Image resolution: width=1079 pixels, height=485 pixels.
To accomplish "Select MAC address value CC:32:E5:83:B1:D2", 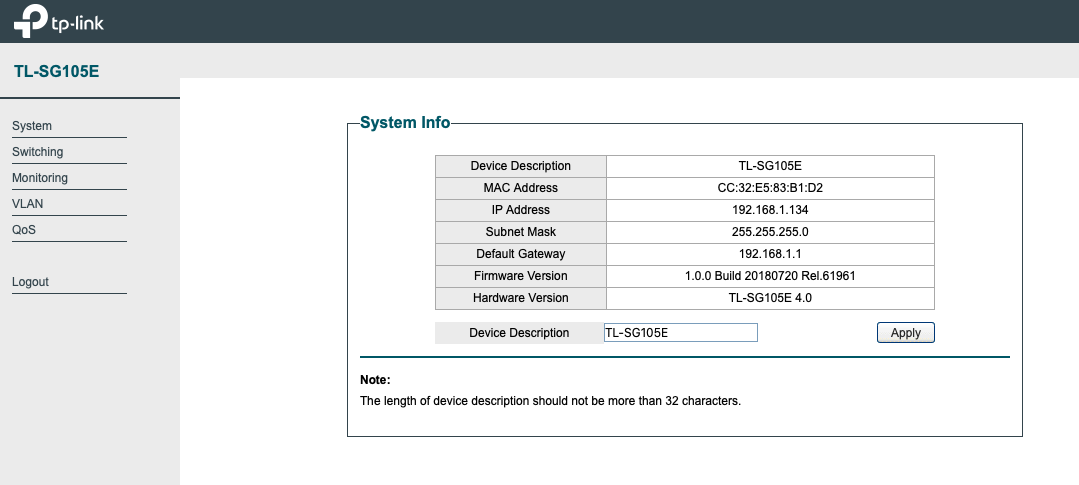I will pyautogui.click(x=770, y=188).
